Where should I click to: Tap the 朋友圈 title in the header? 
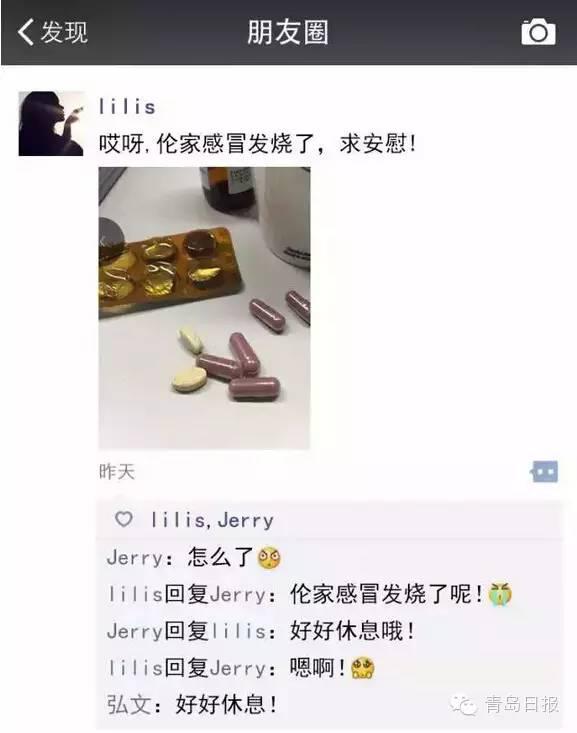coord(288,32)
